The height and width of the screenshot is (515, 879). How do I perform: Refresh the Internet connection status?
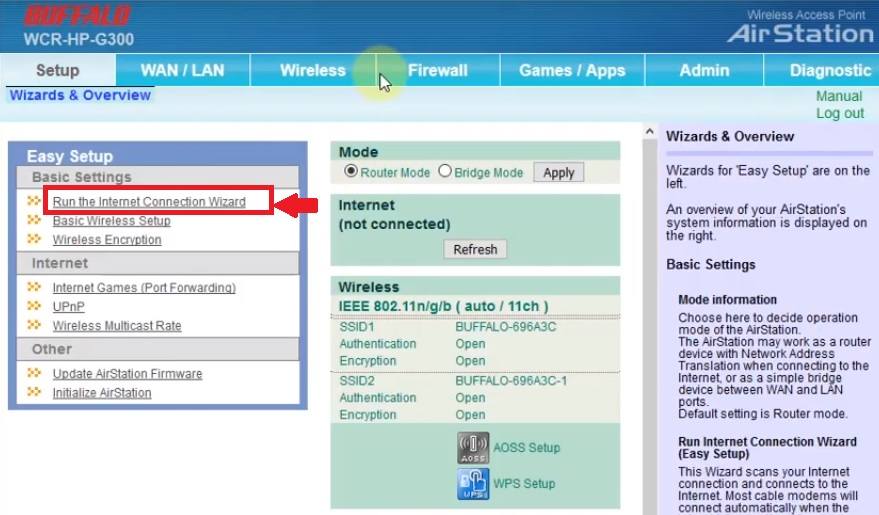(475, 249)
